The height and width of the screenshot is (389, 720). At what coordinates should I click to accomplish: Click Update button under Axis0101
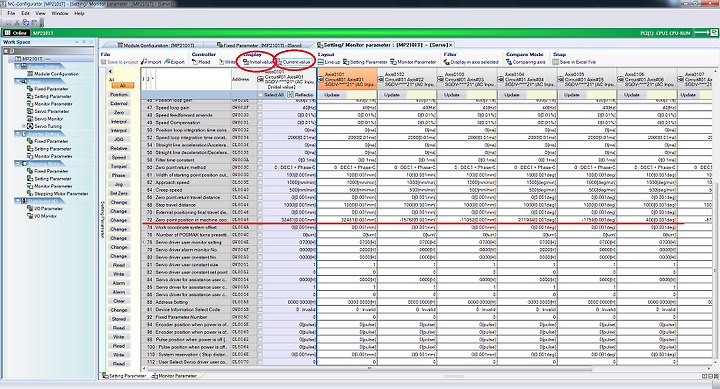click(x=332, y=95)
